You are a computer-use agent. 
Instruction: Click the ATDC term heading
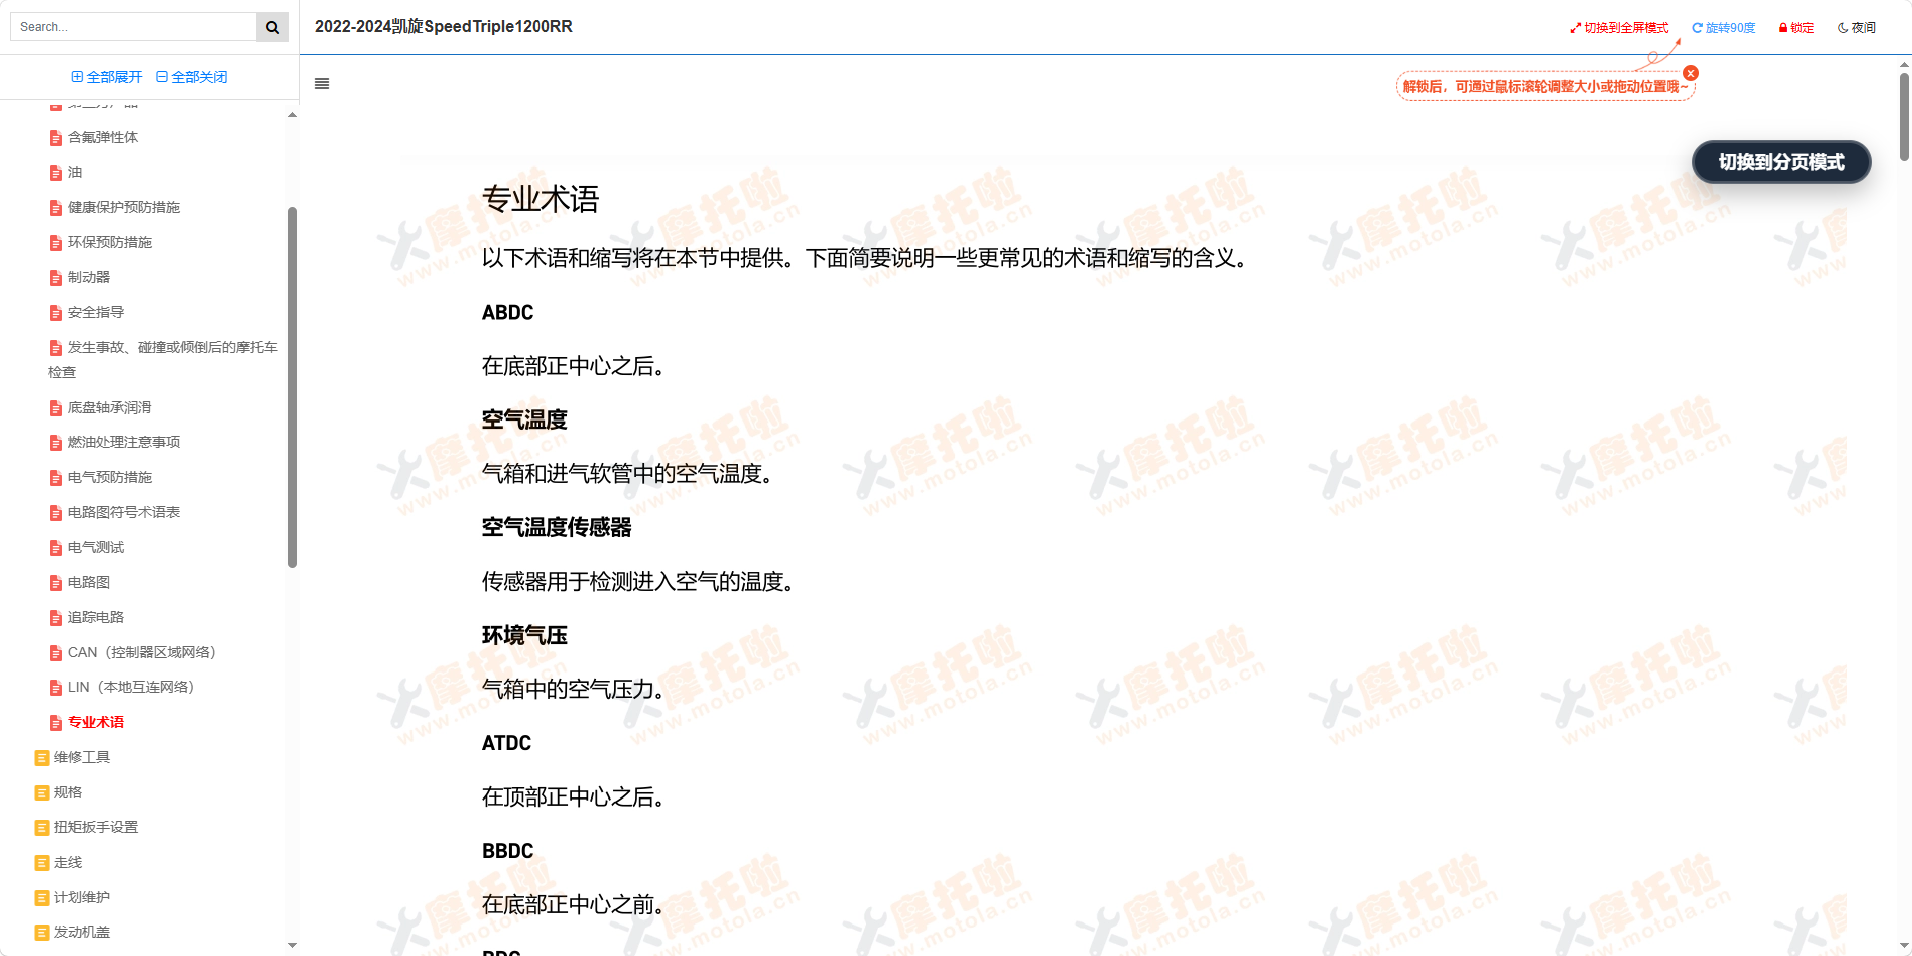(x=506, y=743)
